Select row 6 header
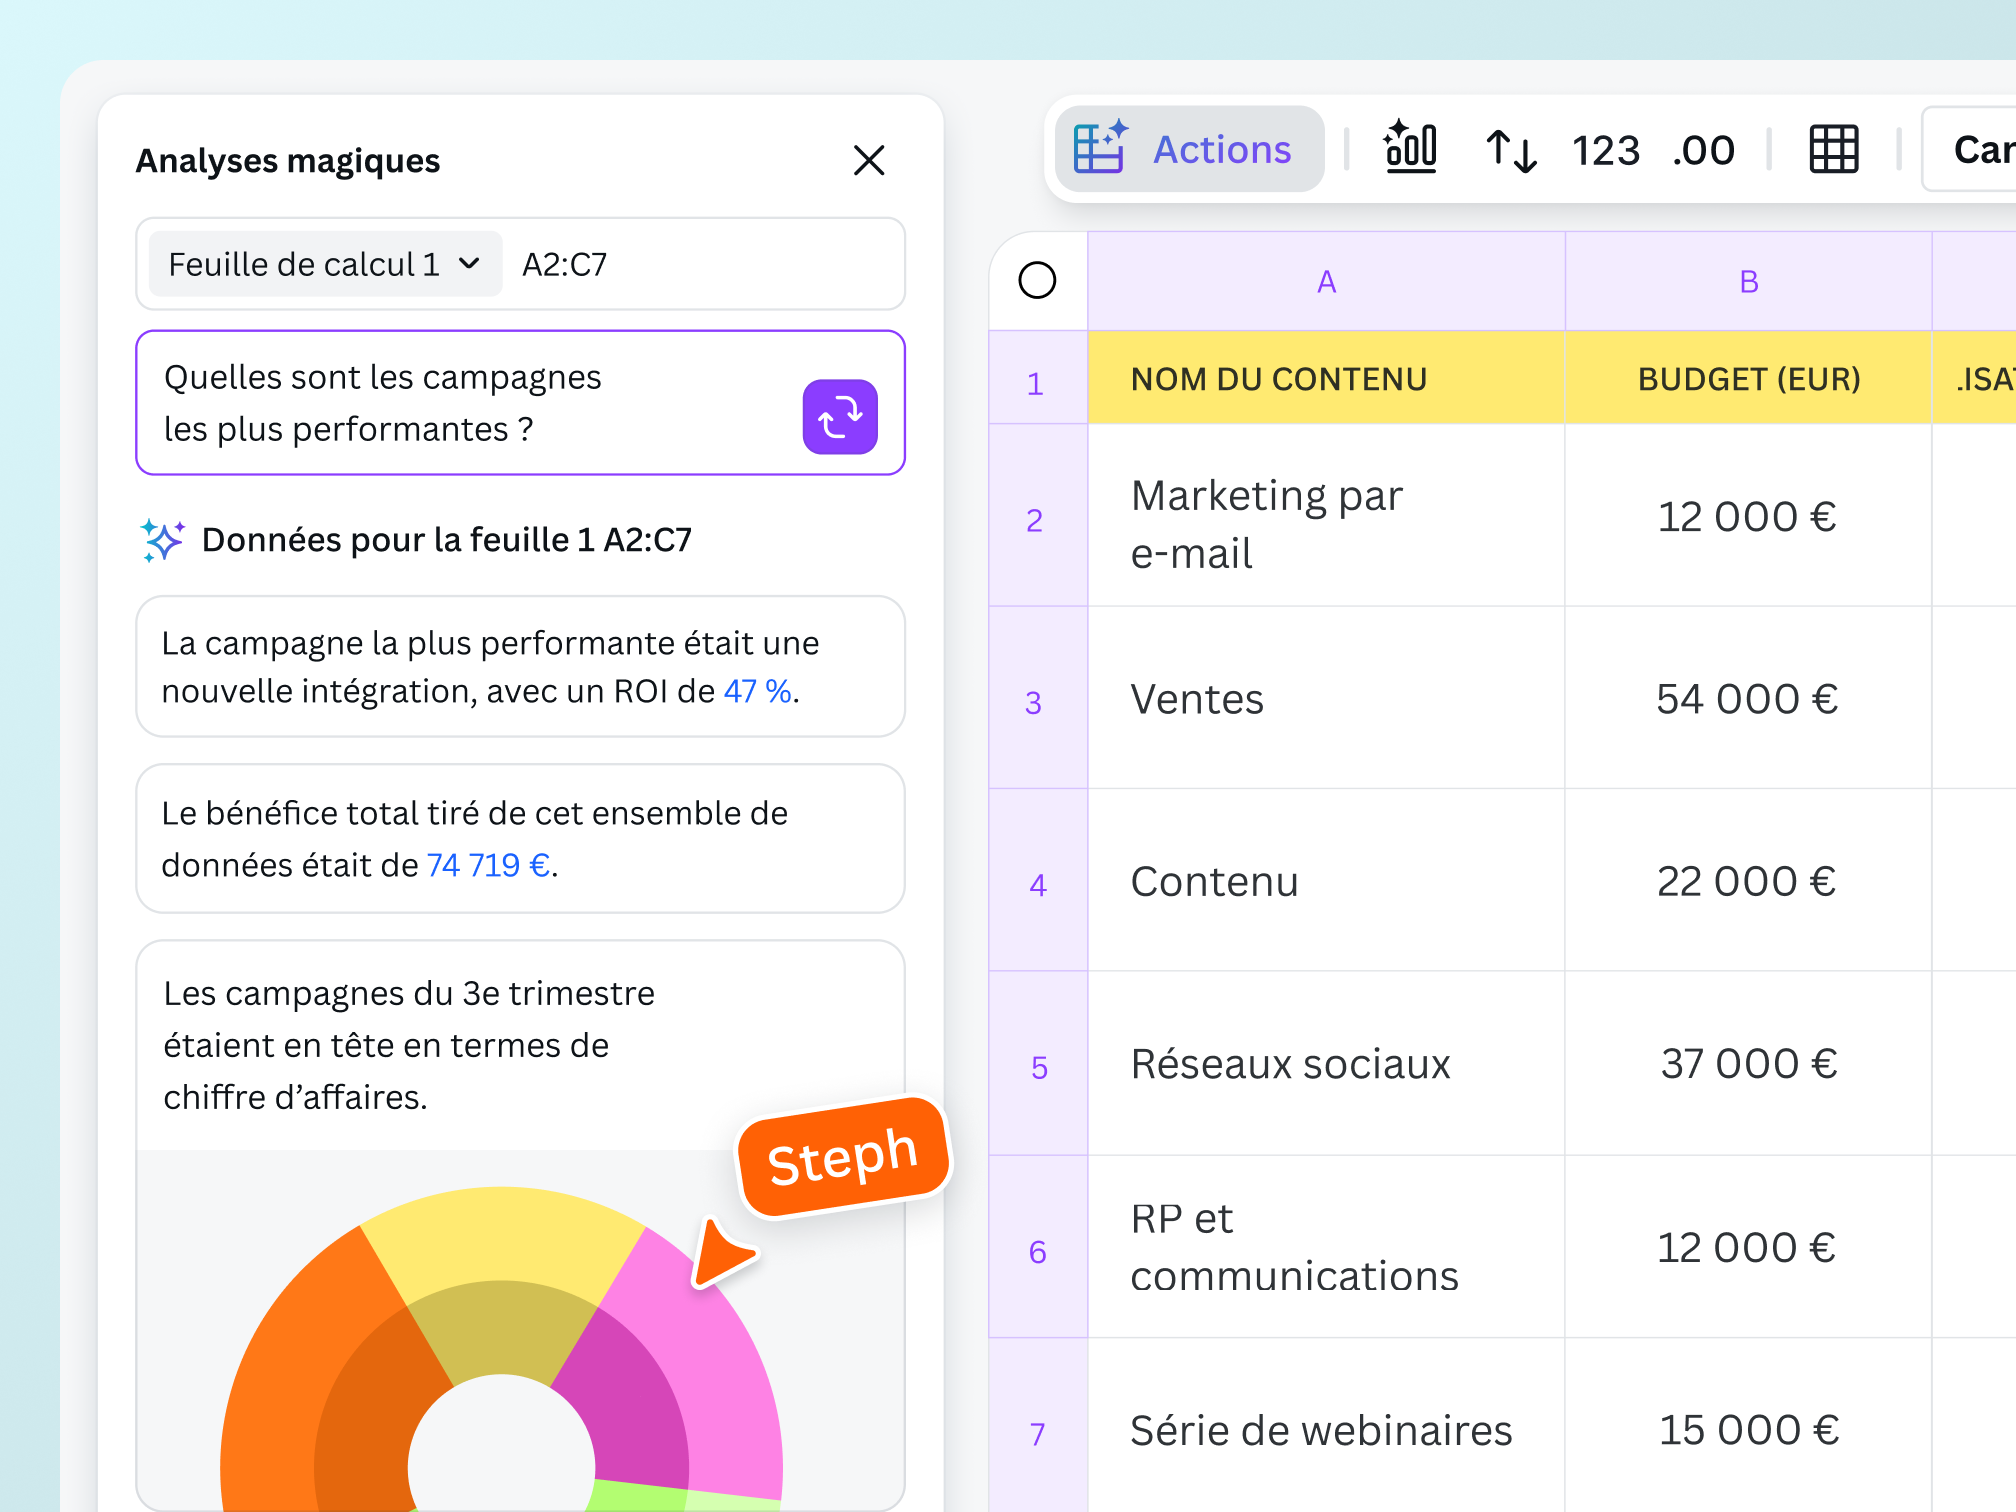The height and width of the screenshot is (1512, 2016). (x=1037, y=1247)
